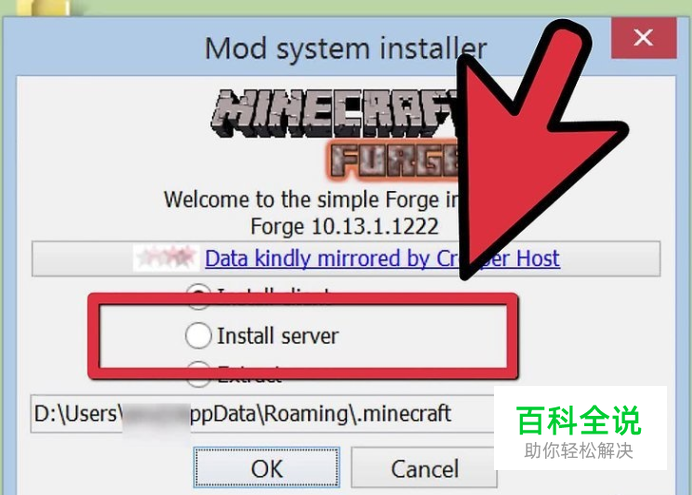Click the orange Forge logo

click(x=395, y=161)
